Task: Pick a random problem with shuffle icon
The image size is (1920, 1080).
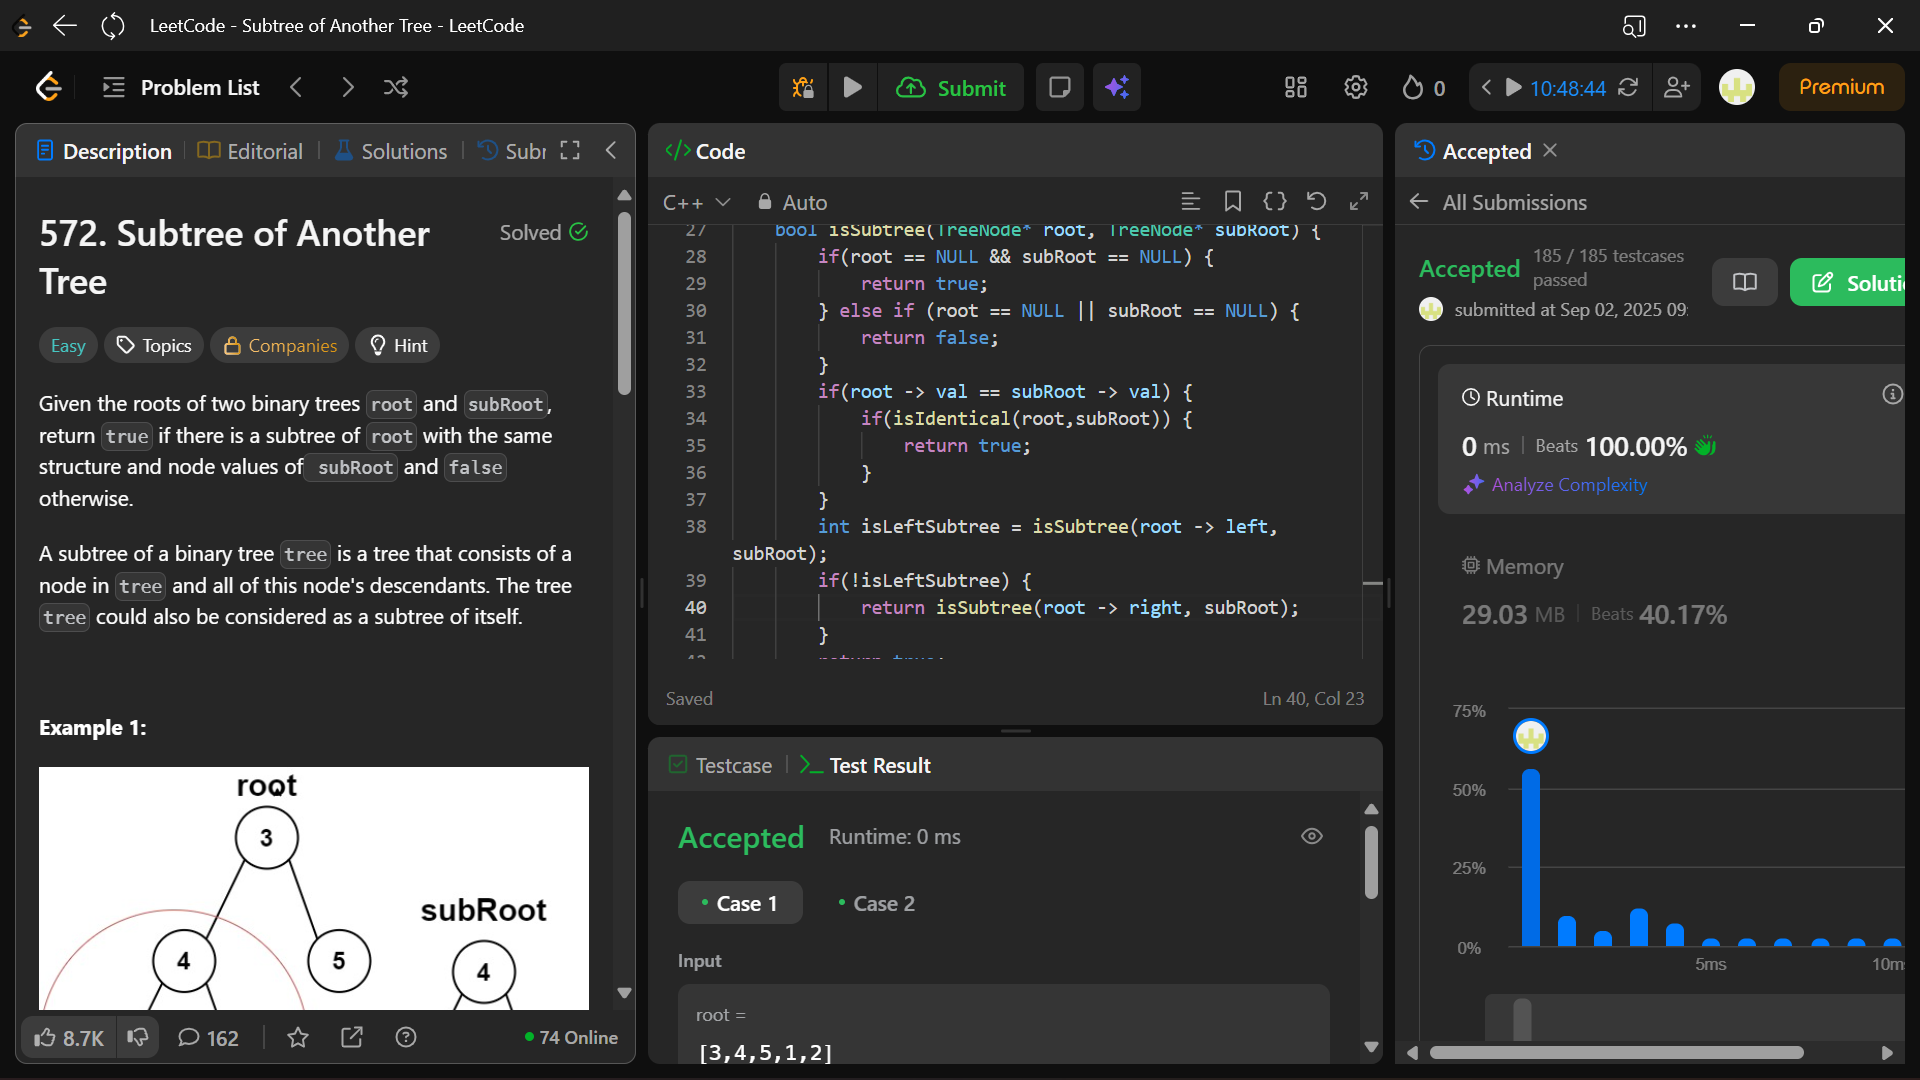Action: tap(396, 88)
